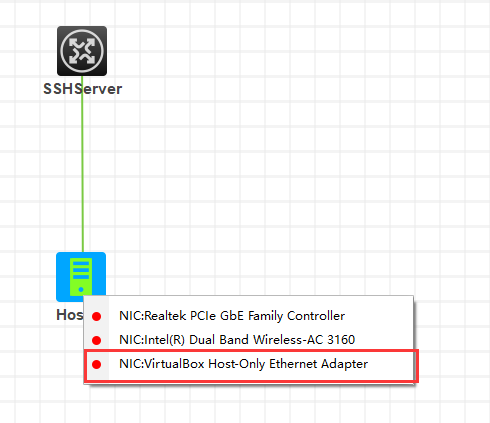The width and height of the screenshot is (490, 423).
Task: Click the crossed-arrows symbol inside SSHServer icon
Action: (82, 51)
